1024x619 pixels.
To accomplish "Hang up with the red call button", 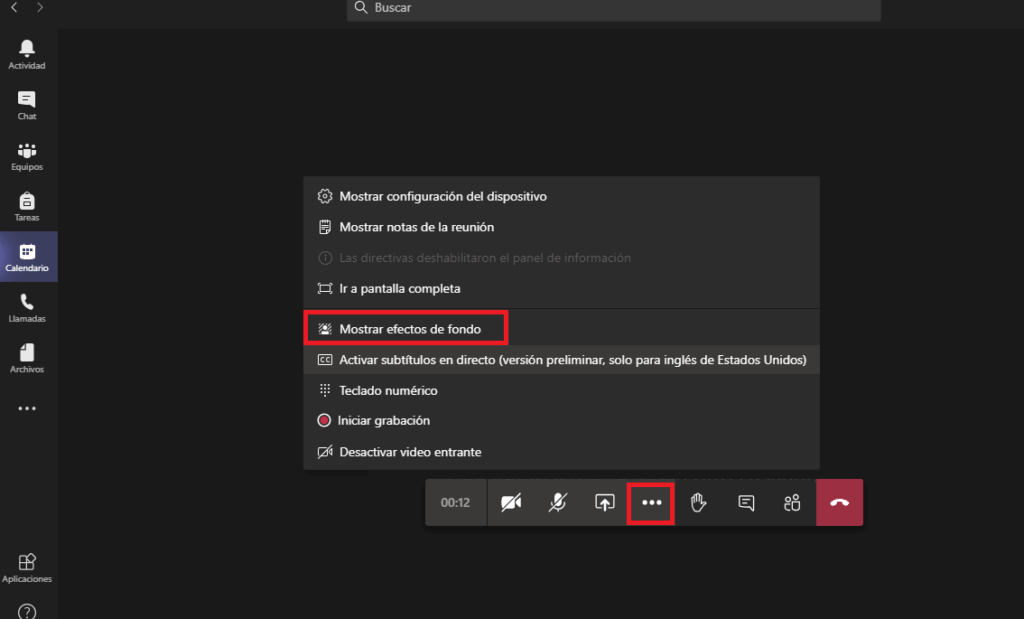I will [x=839, y=503].
